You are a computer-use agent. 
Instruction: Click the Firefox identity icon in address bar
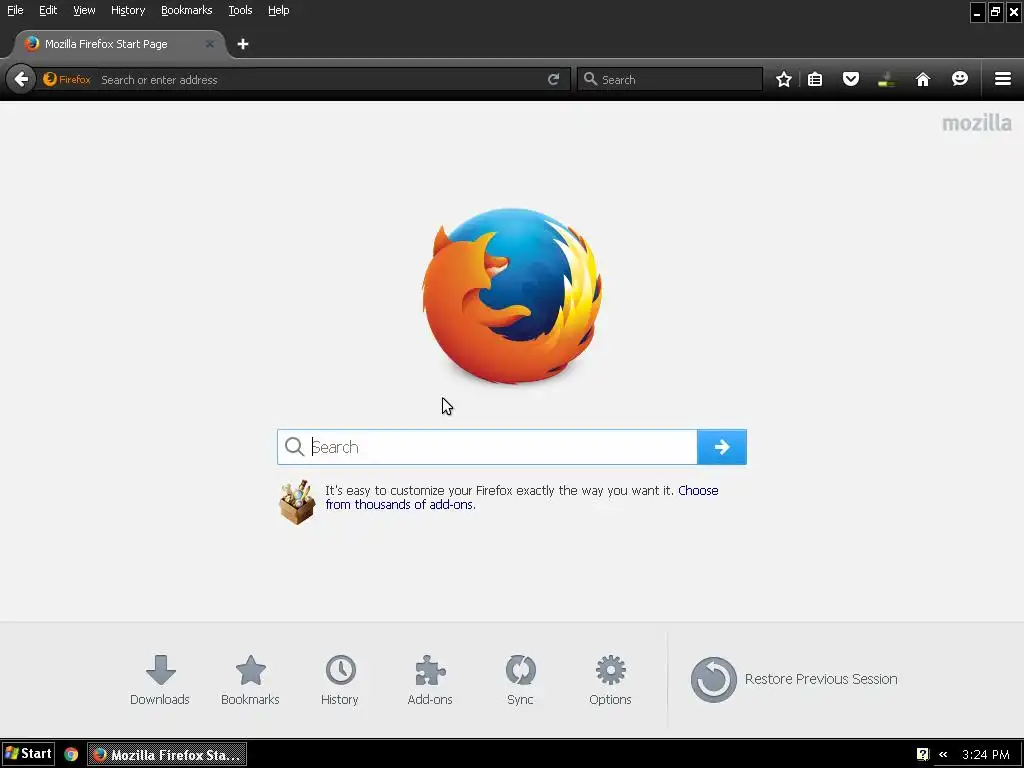pos(67,80)
